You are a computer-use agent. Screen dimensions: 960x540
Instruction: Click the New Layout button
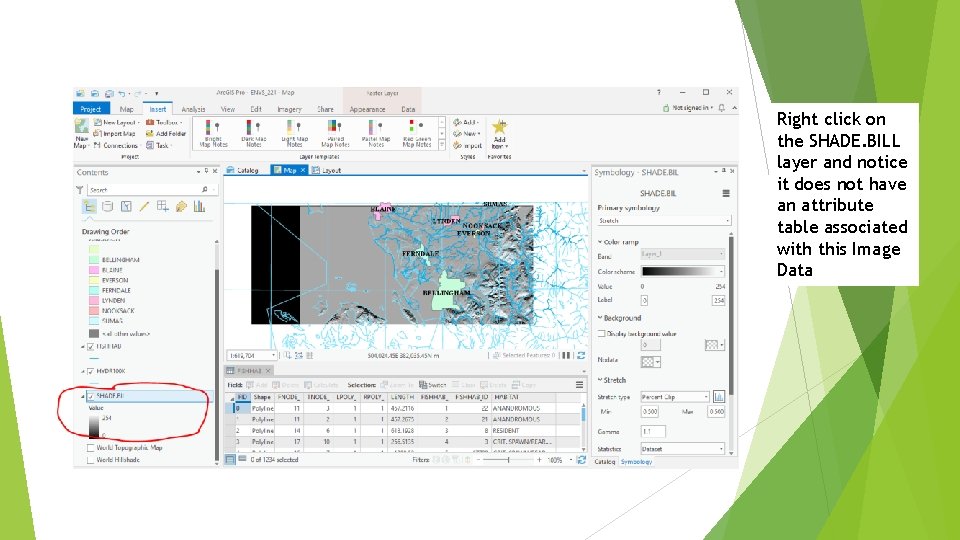point(116,122)
